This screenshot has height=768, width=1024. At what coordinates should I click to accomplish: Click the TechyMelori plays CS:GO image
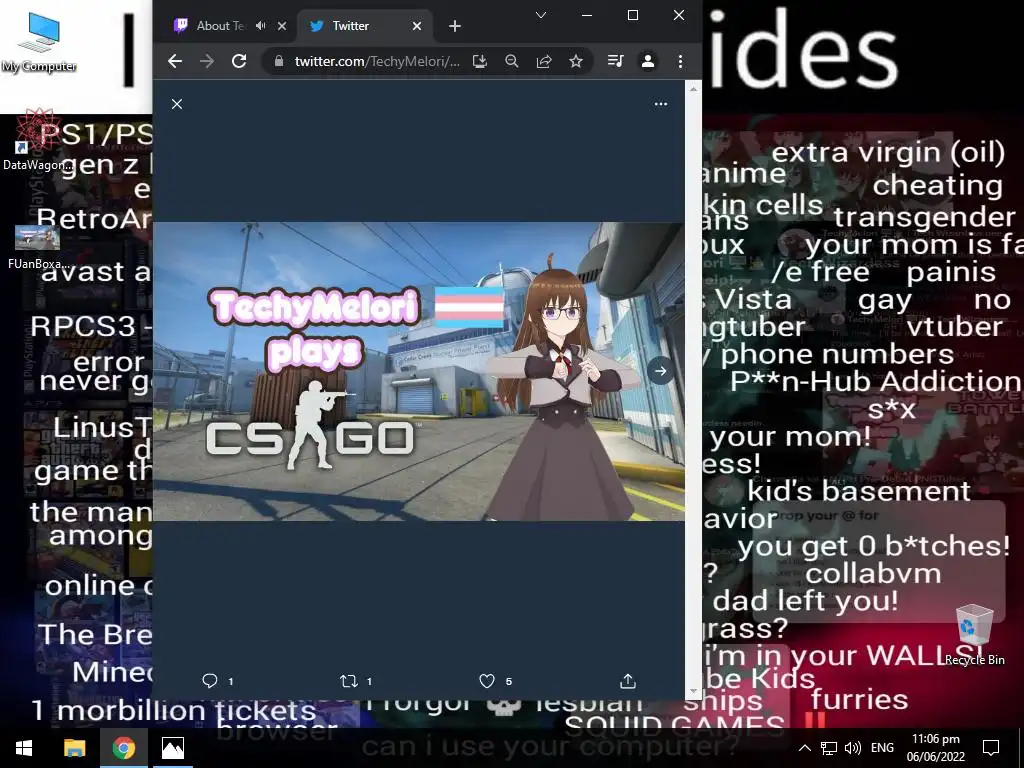click(x=419, y=372)
